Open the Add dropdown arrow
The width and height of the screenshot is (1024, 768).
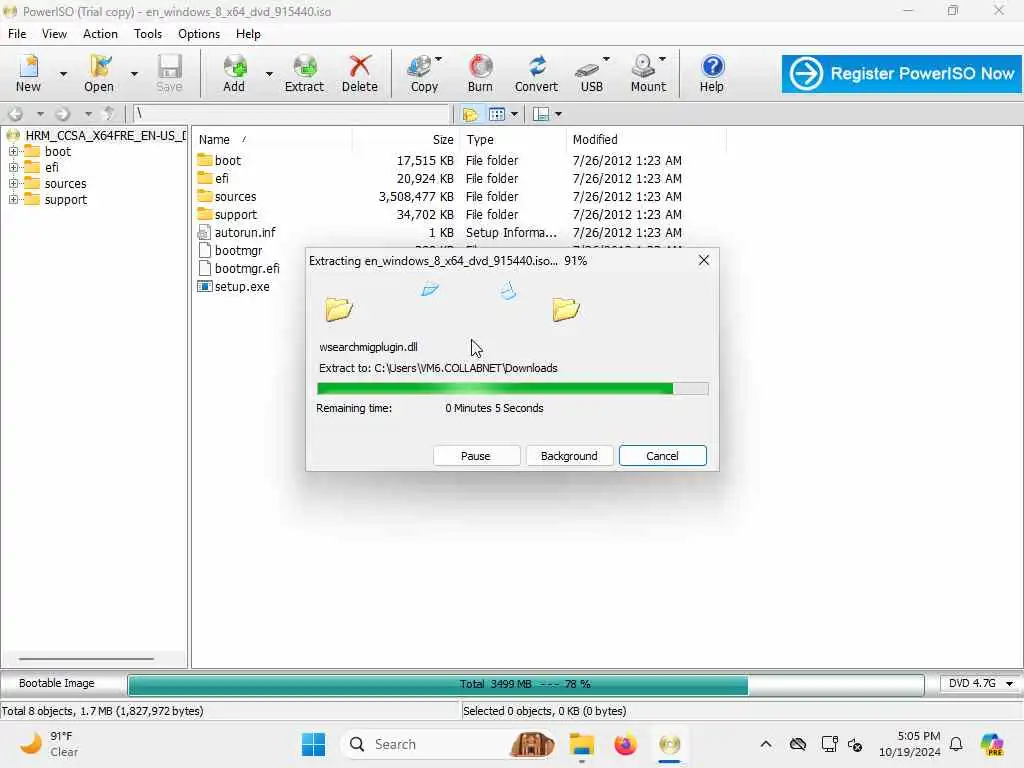tap(269, 73)
